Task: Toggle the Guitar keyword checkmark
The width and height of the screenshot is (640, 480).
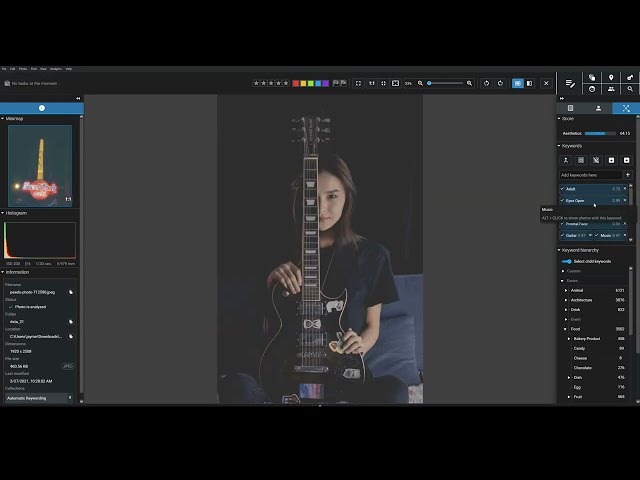Action: (x=562, y=236)
